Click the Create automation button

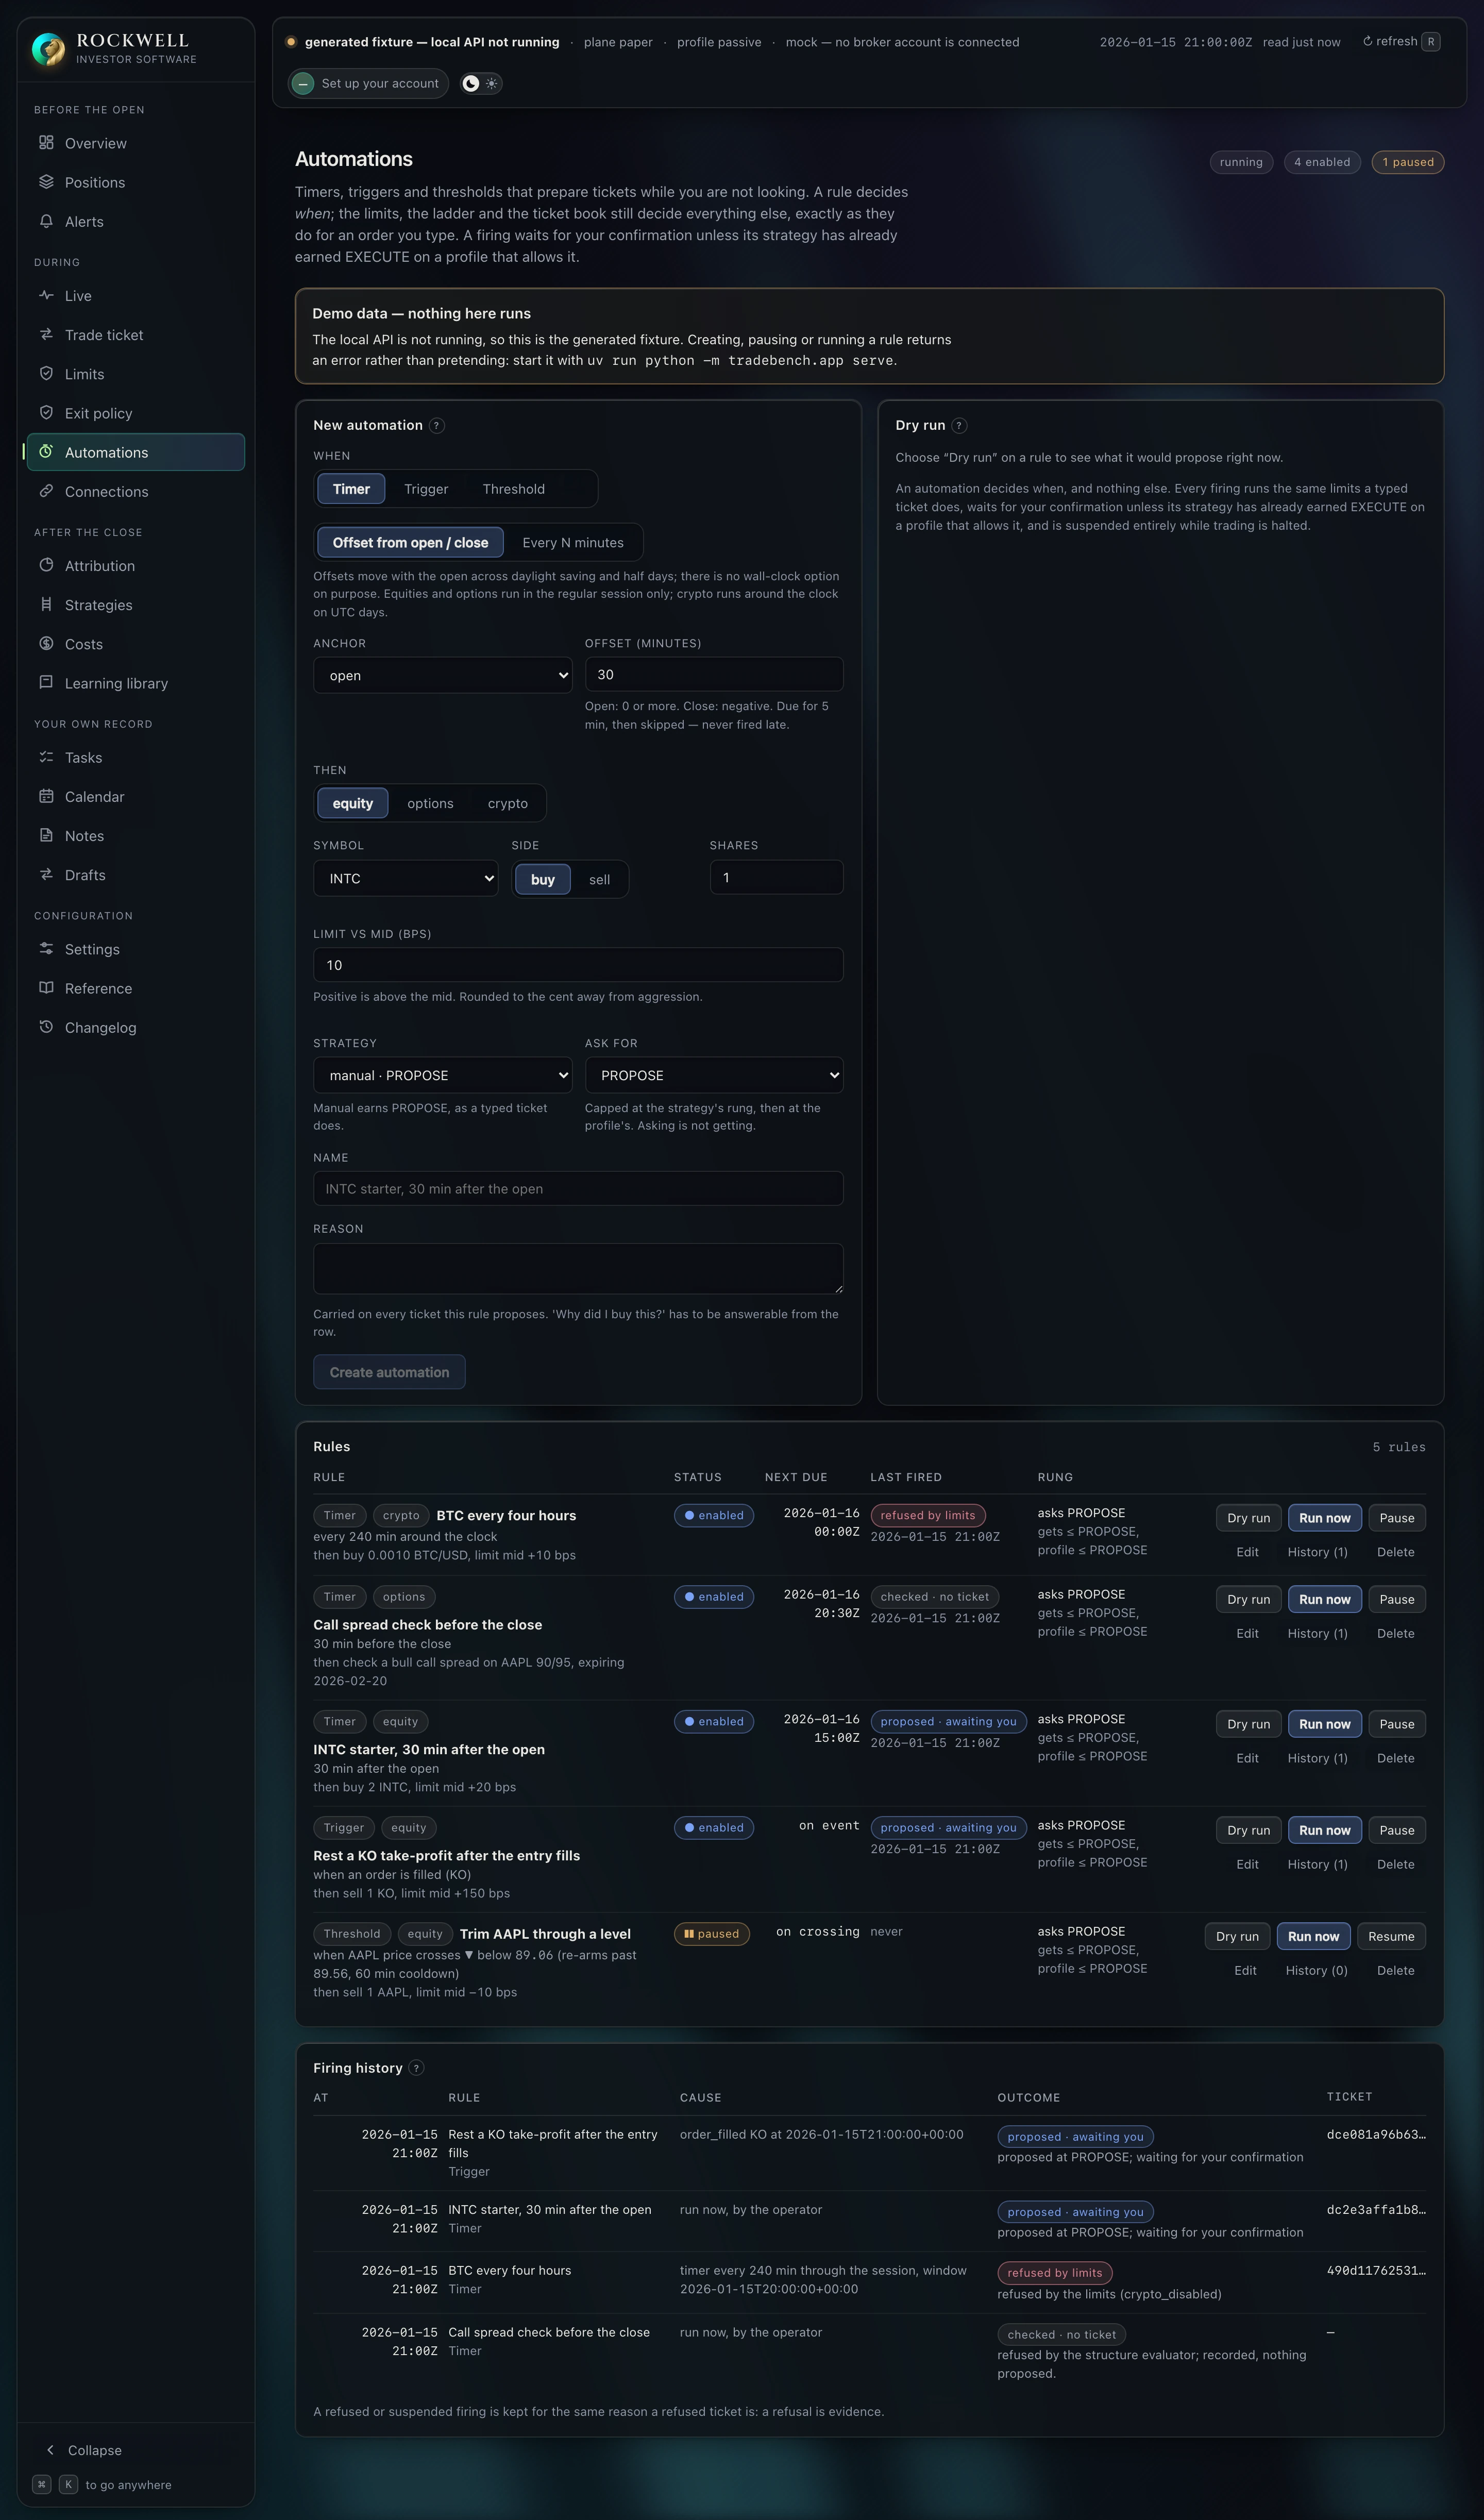pos(390,1373)
